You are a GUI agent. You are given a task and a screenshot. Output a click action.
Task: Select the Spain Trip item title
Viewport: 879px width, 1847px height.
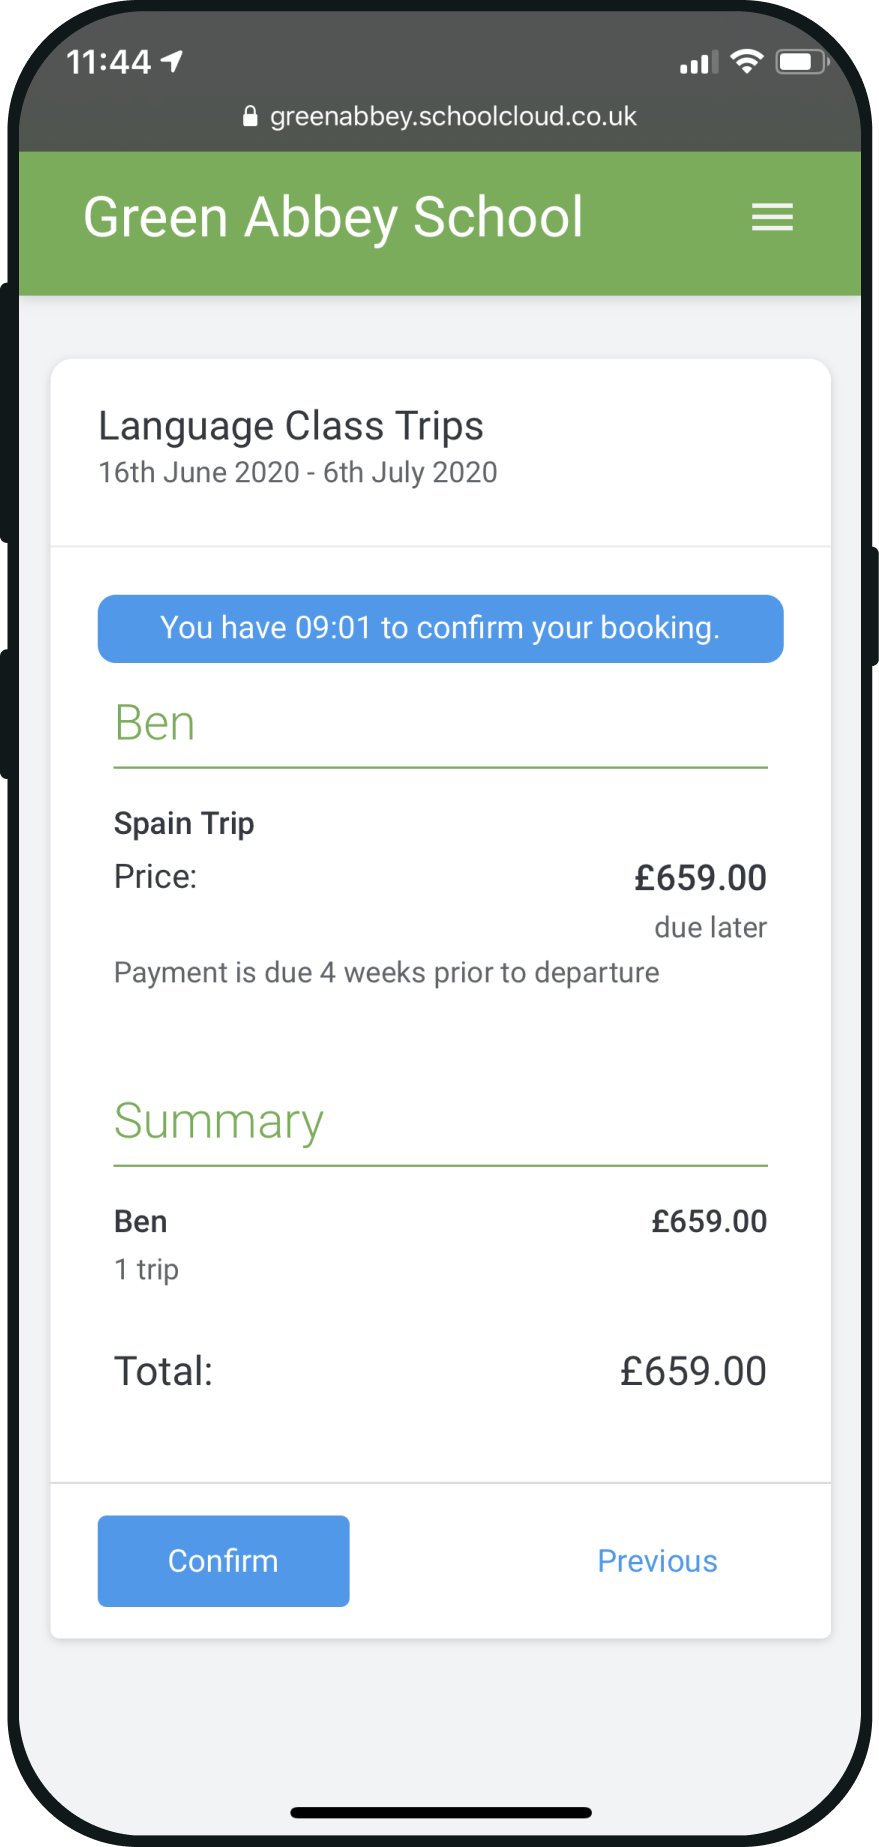pos(184,823)
